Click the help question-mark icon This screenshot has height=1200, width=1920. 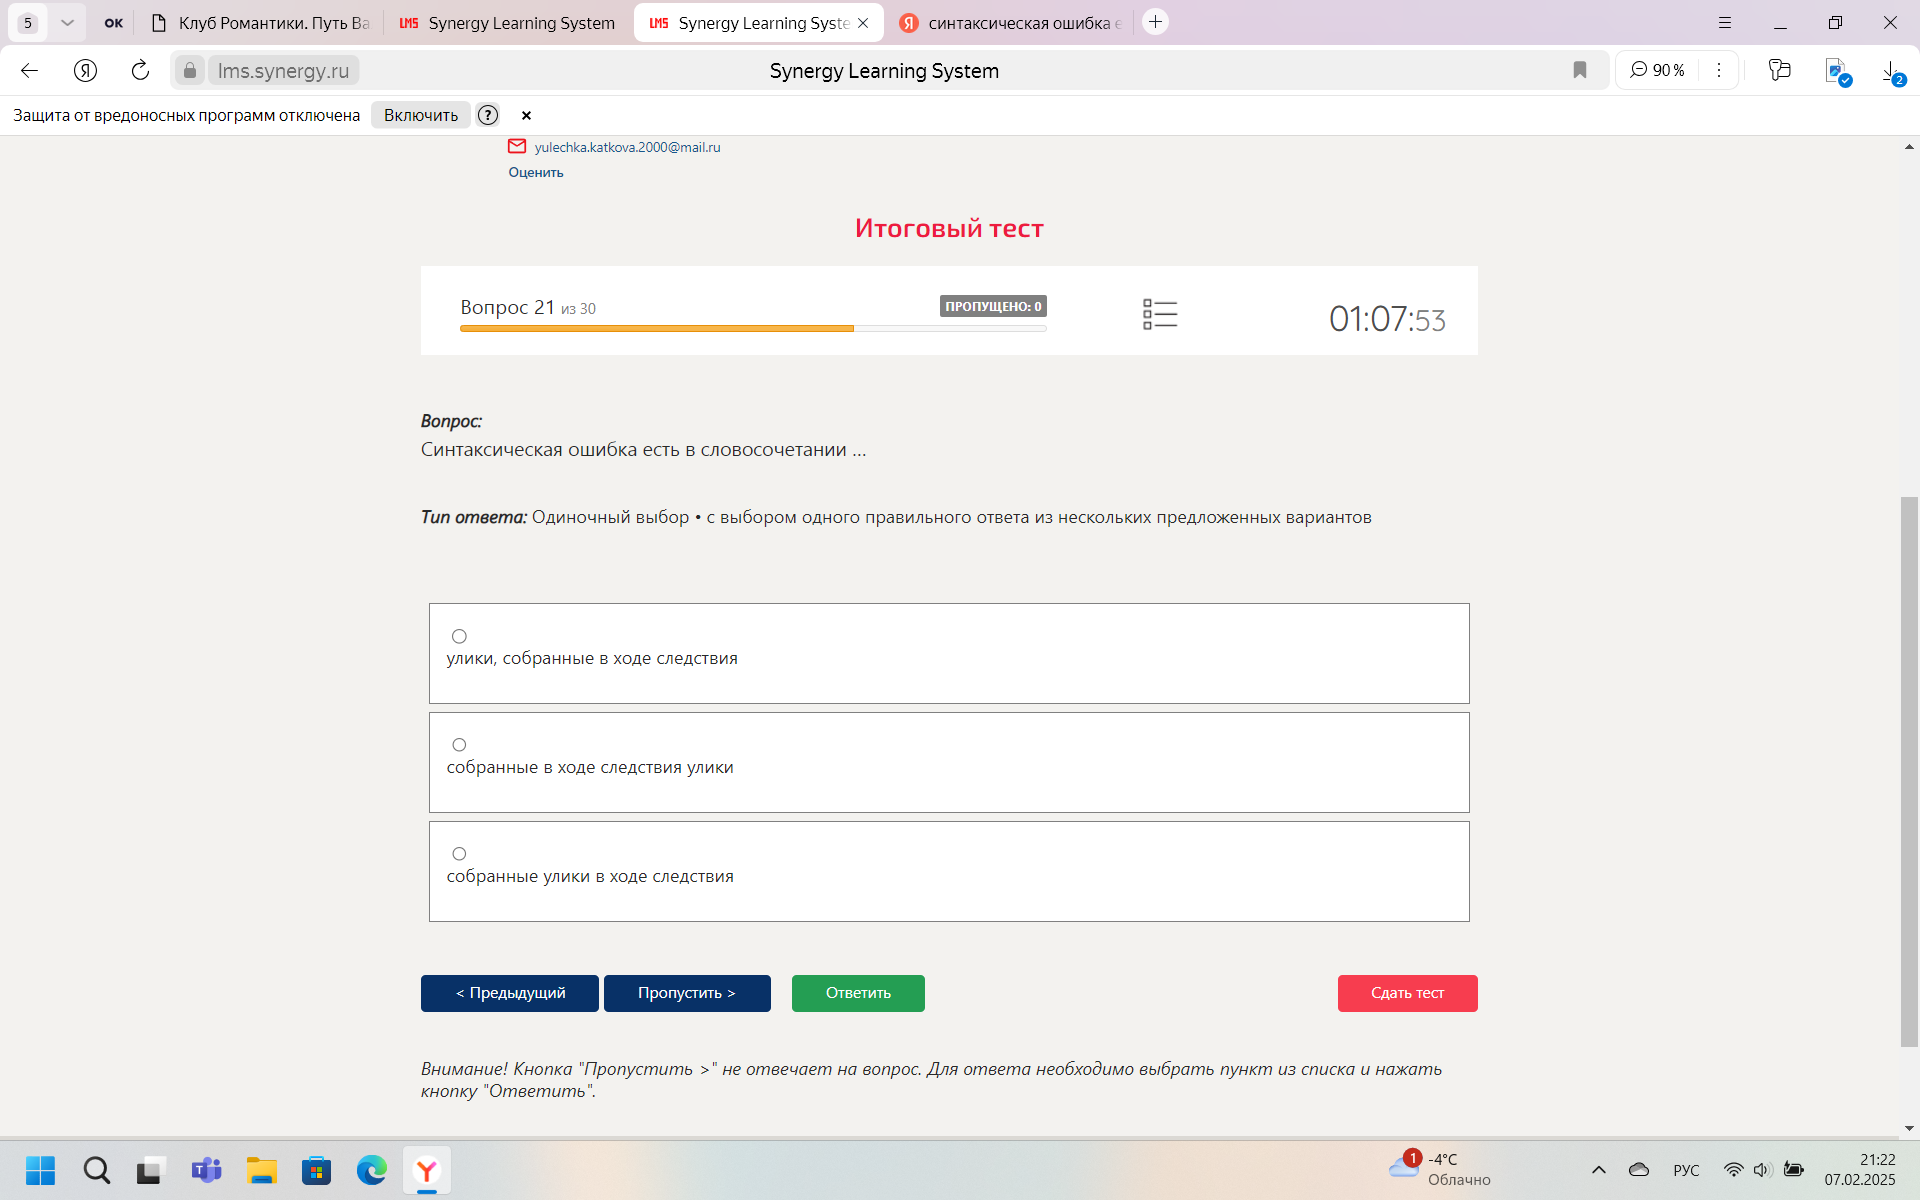(x=488, y=115)
